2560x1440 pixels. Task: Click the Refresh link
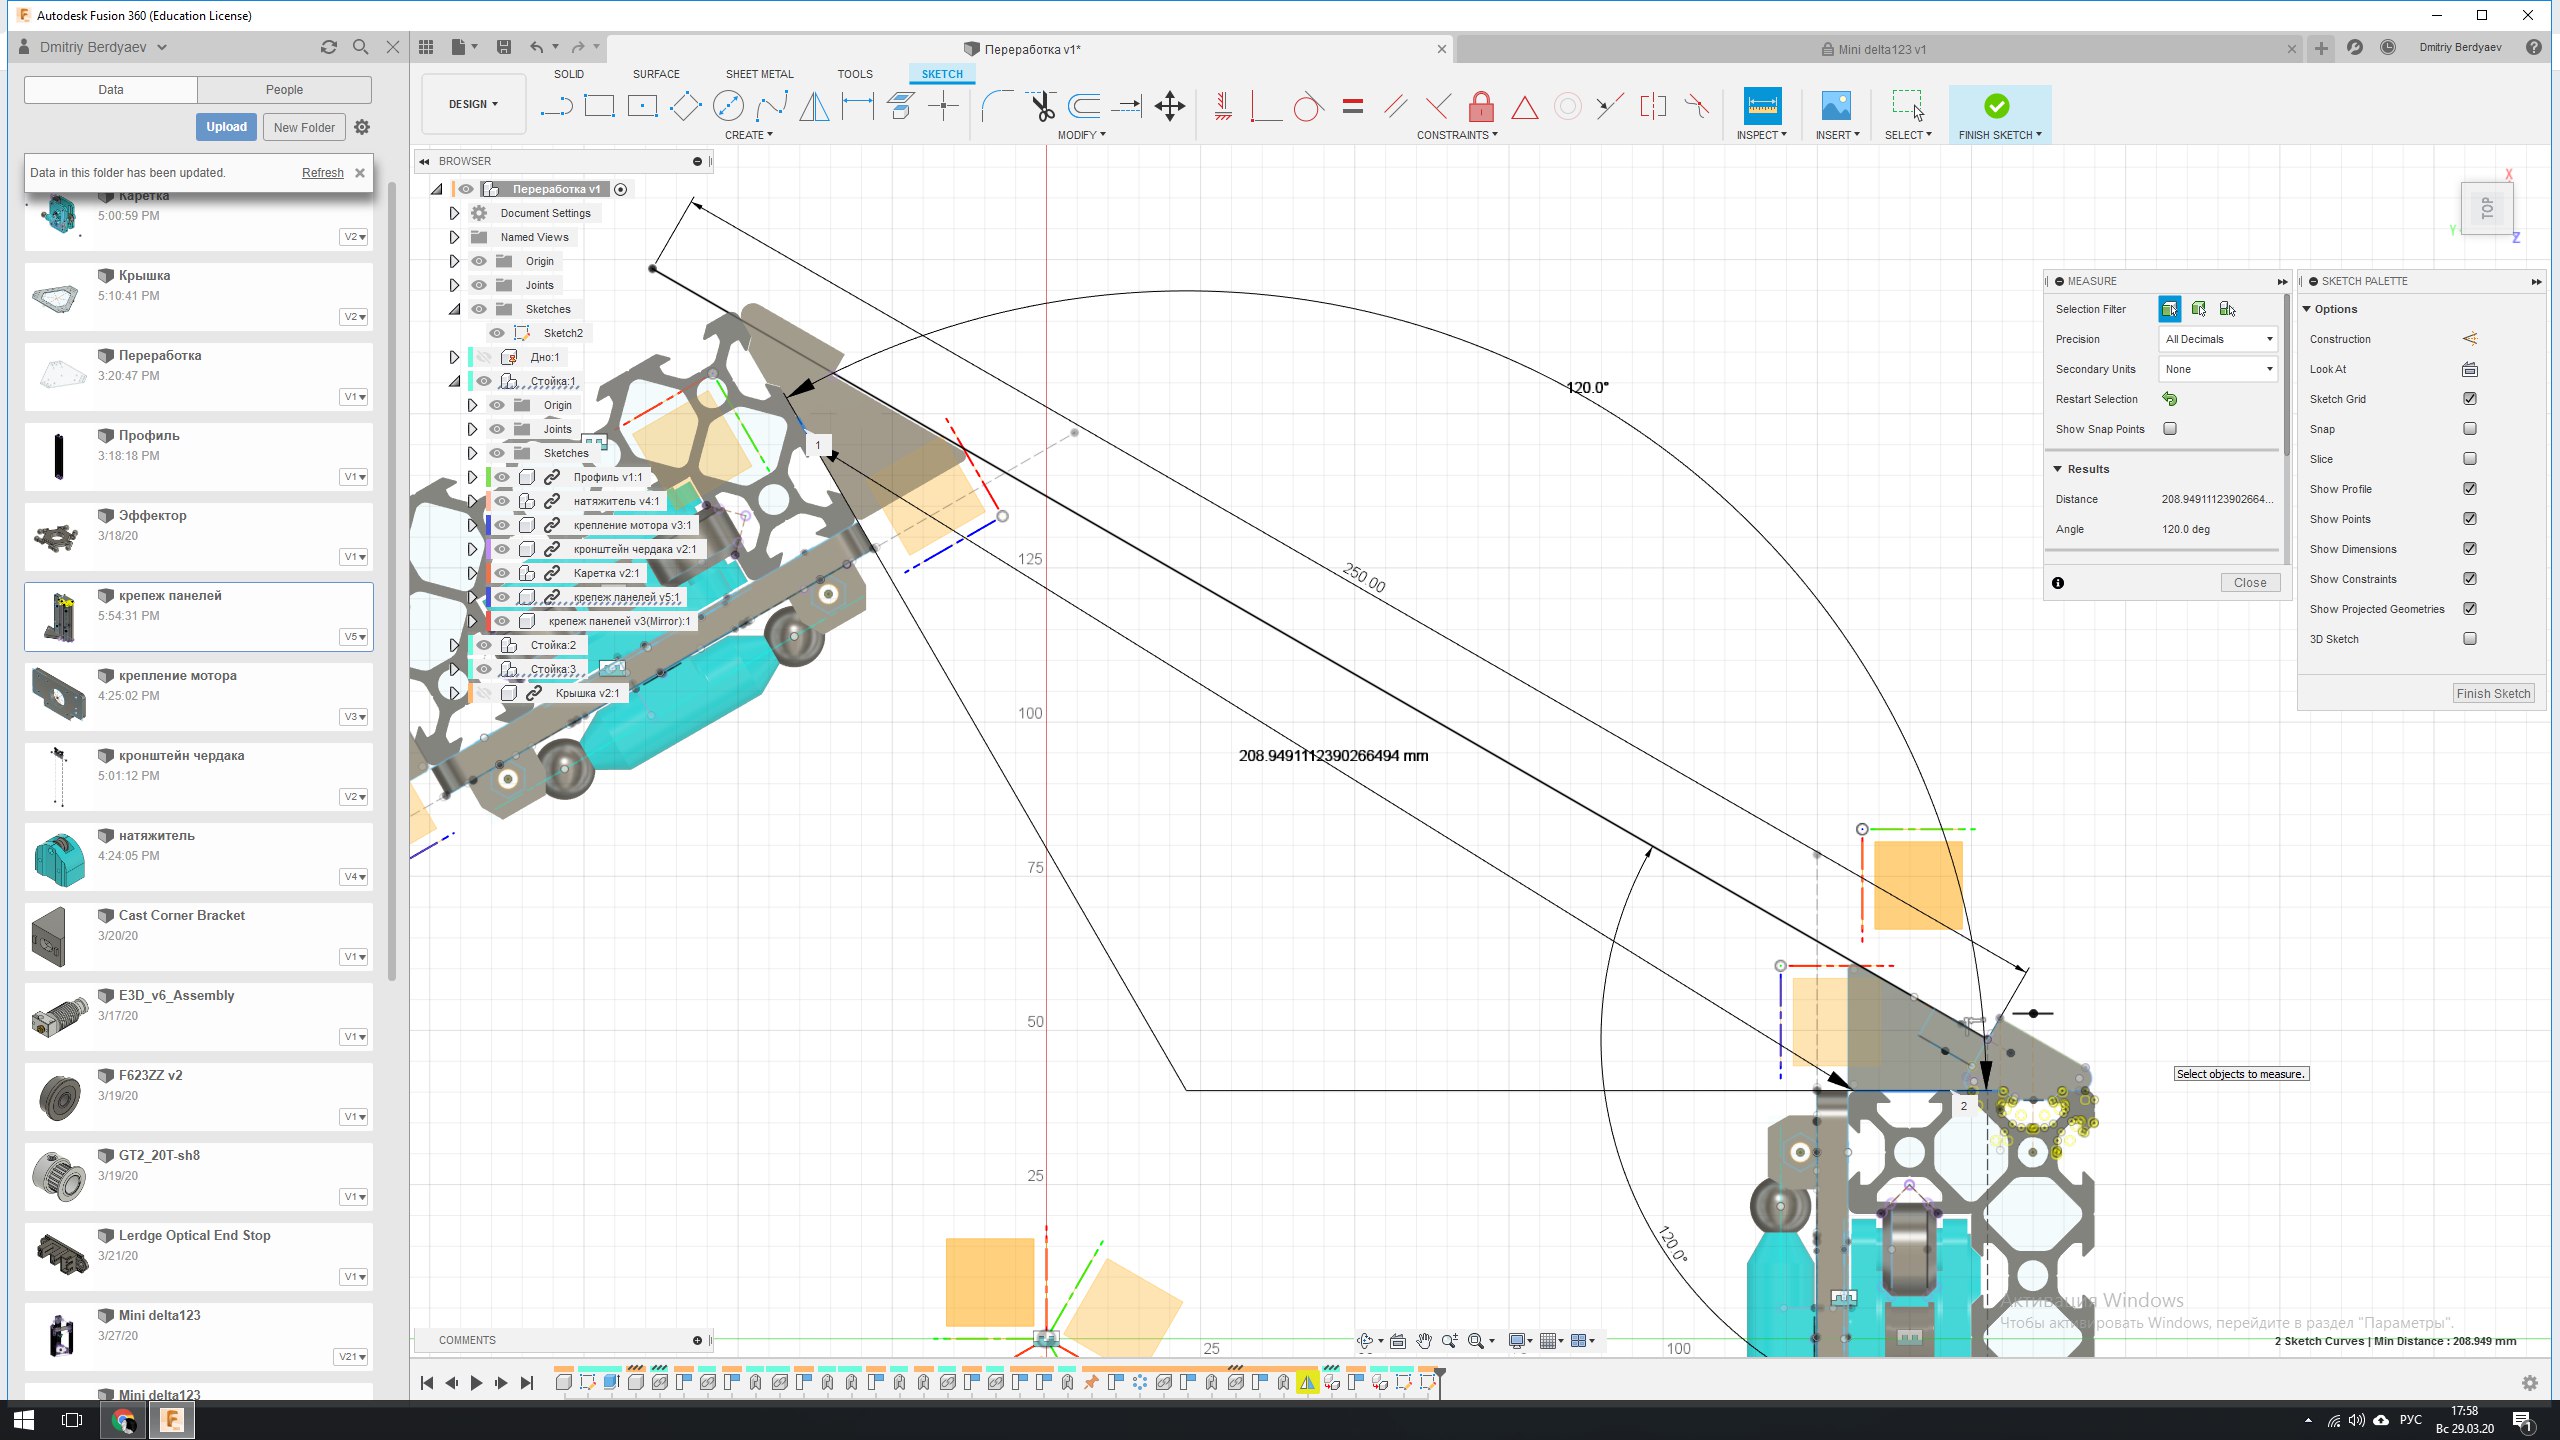[322, 173]
